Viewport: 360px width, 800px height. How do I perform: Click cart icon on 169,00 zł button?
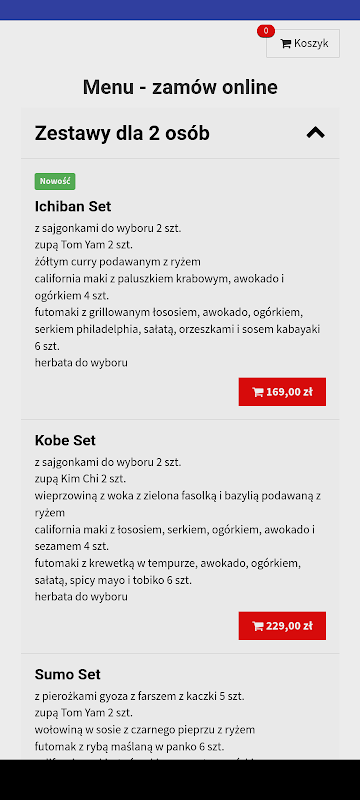pyautogui.click(x=258, y=392)
